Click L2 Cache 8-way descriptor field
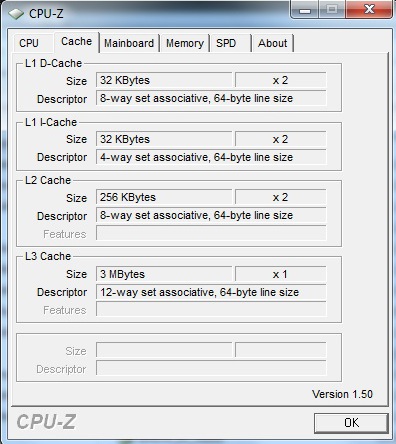 click(211, 215)
